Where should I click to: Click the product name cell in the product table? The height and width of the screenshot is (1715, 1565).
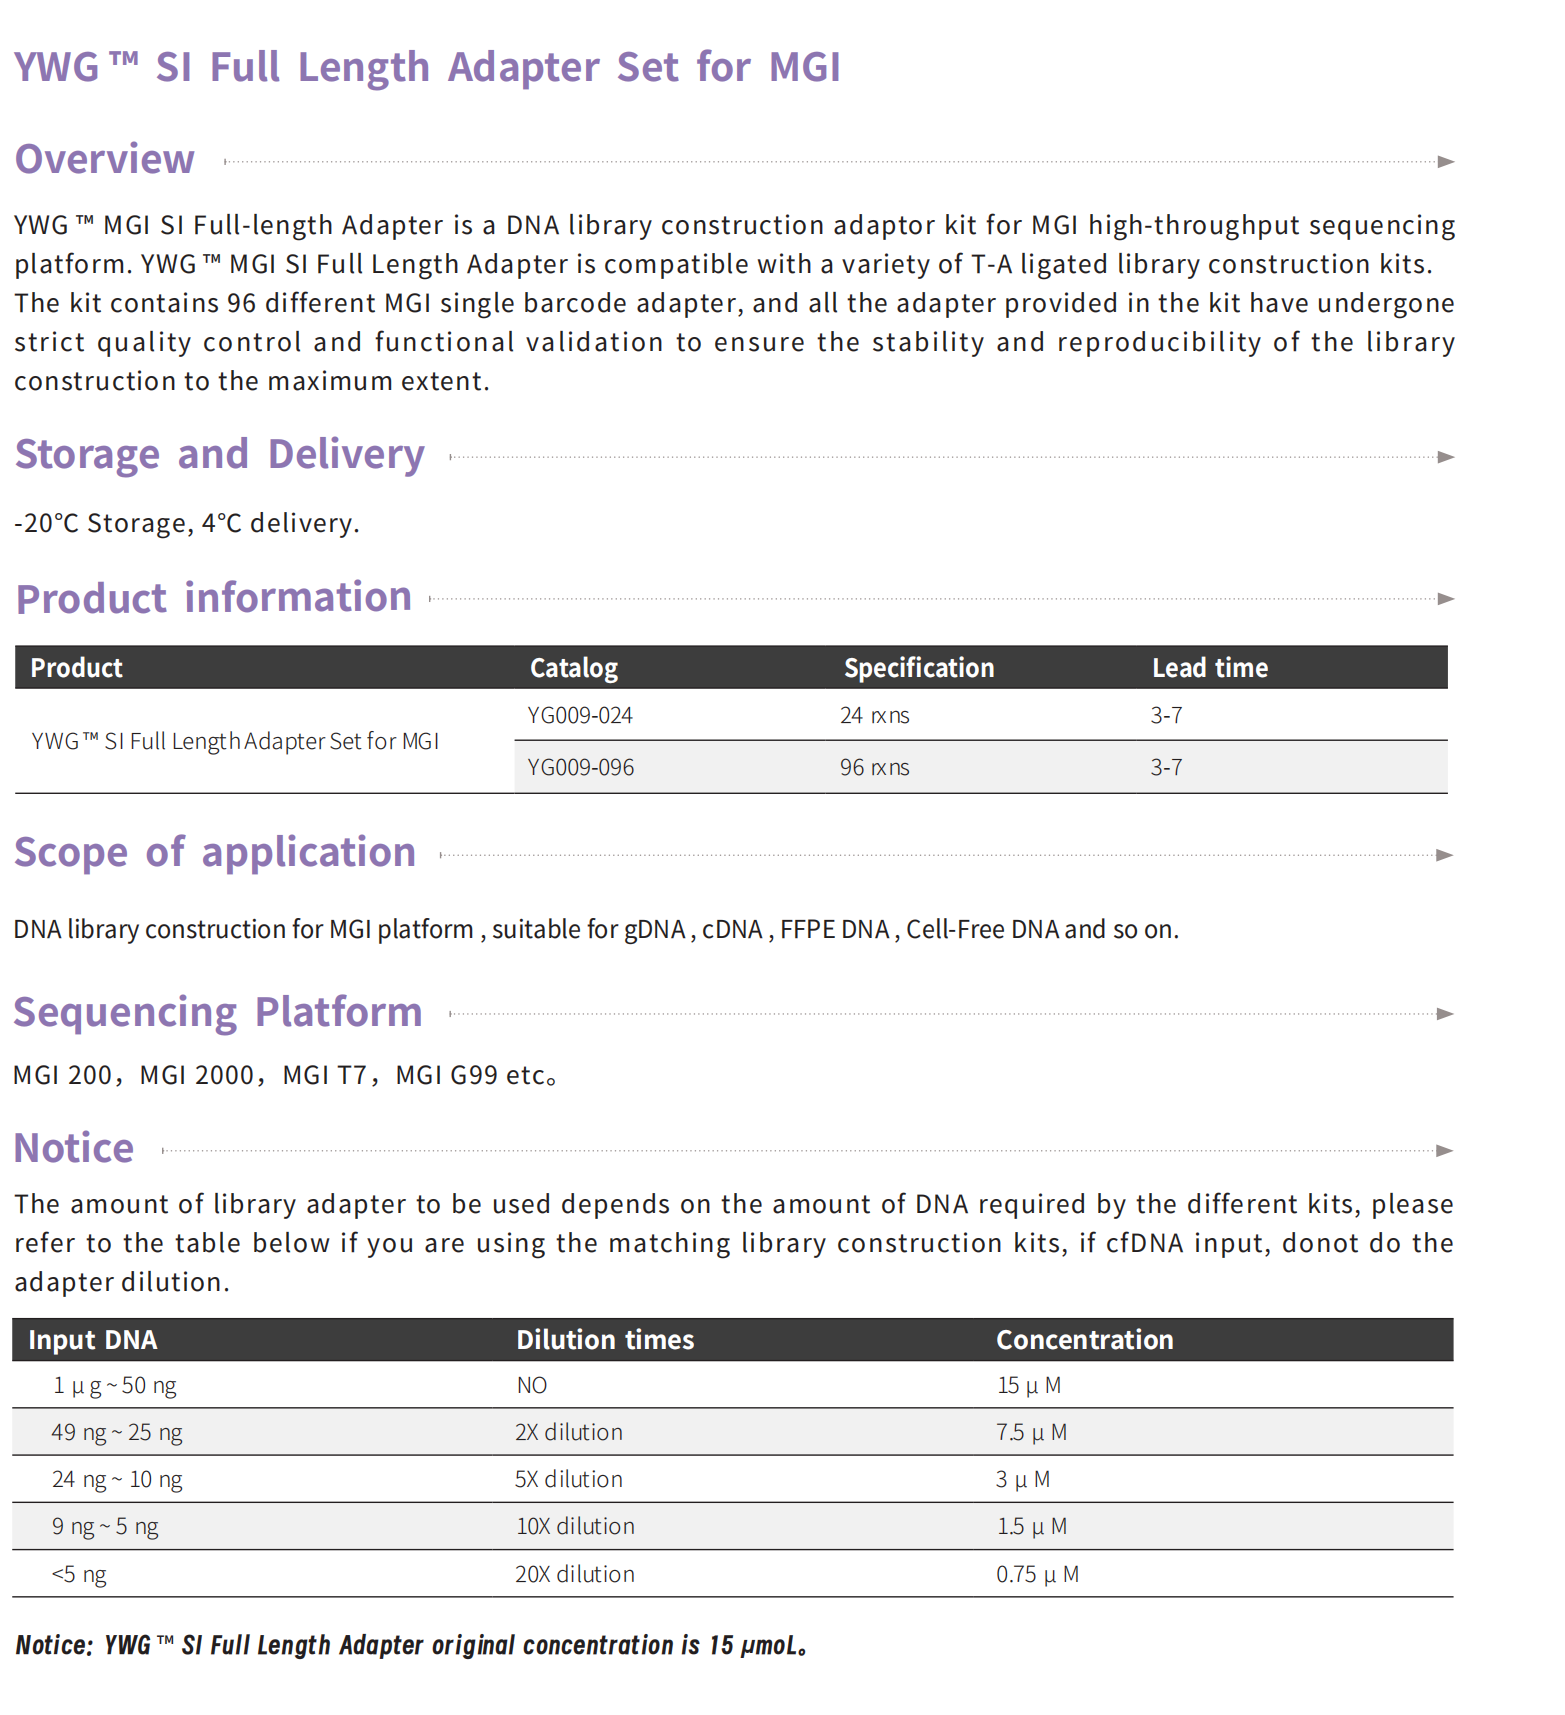pos(235,741)
